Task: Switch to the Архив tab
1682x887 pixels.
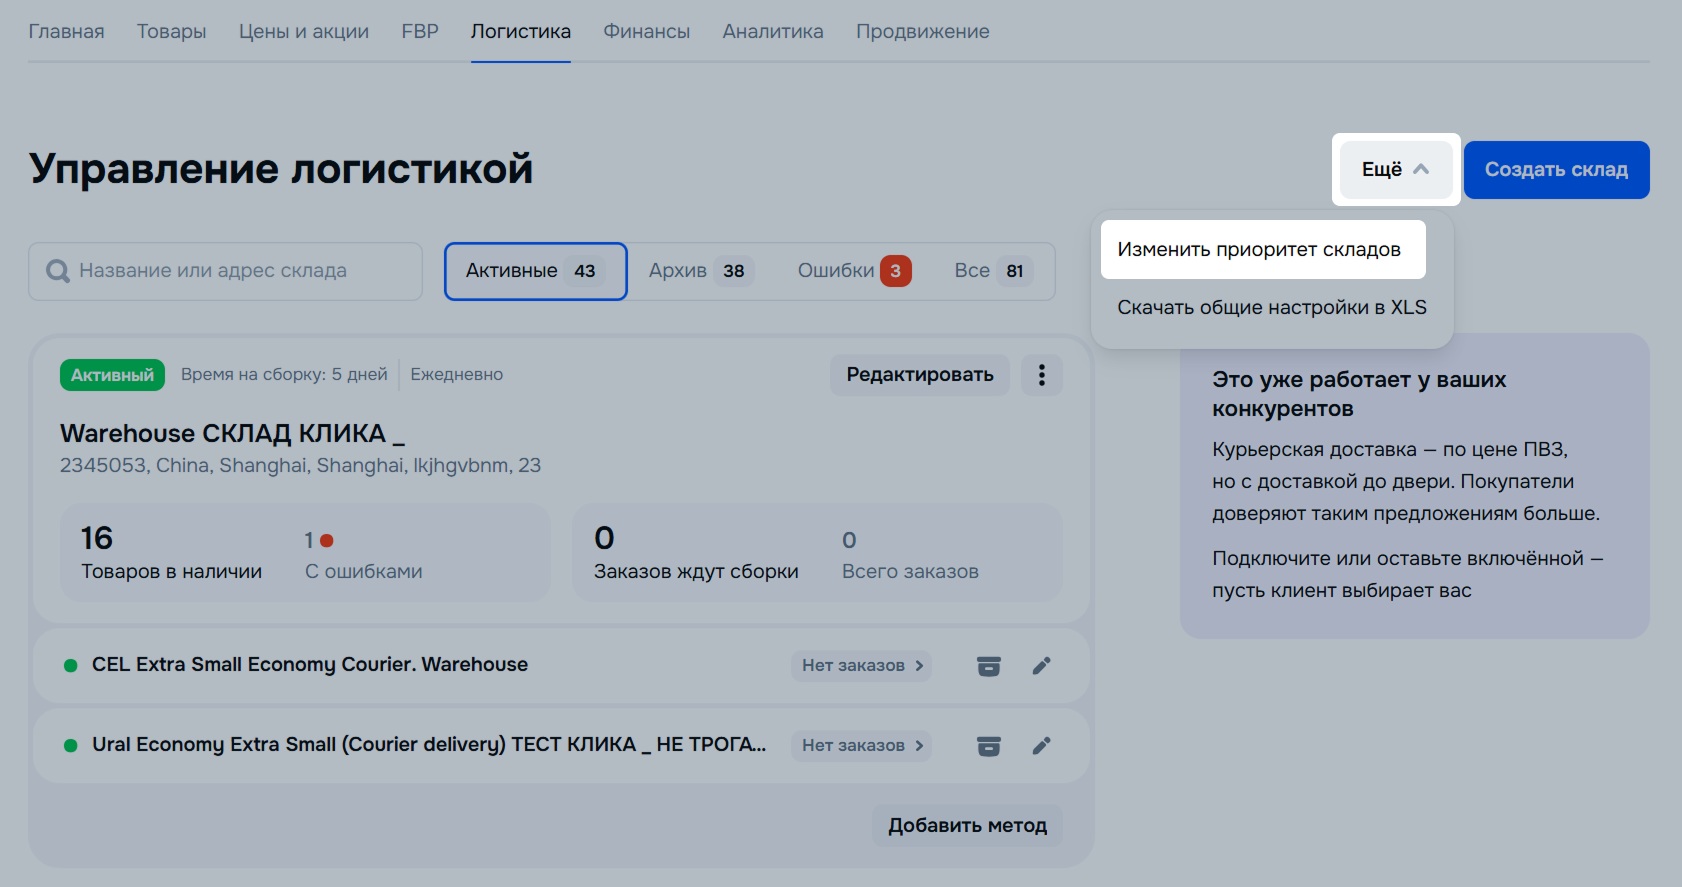Action: click(699, 271)
